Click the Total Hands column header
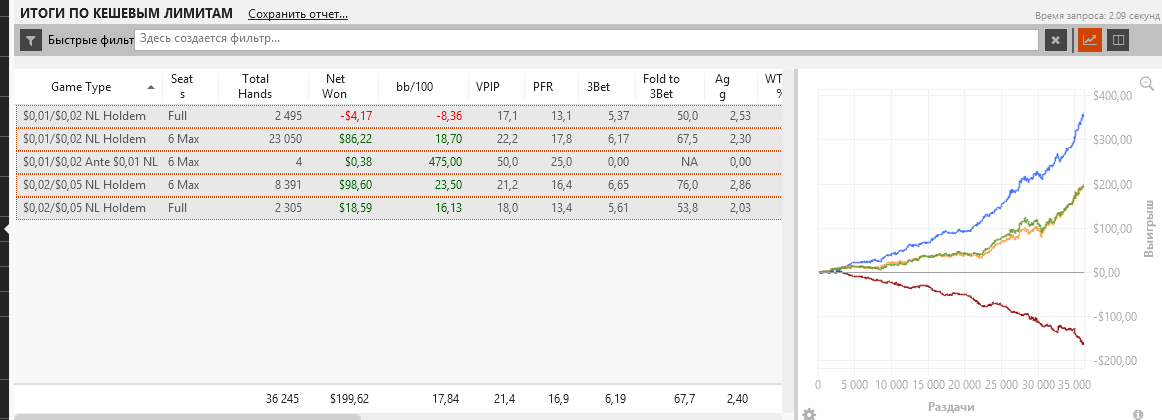Screen dimensions: 1162x420 255,86
